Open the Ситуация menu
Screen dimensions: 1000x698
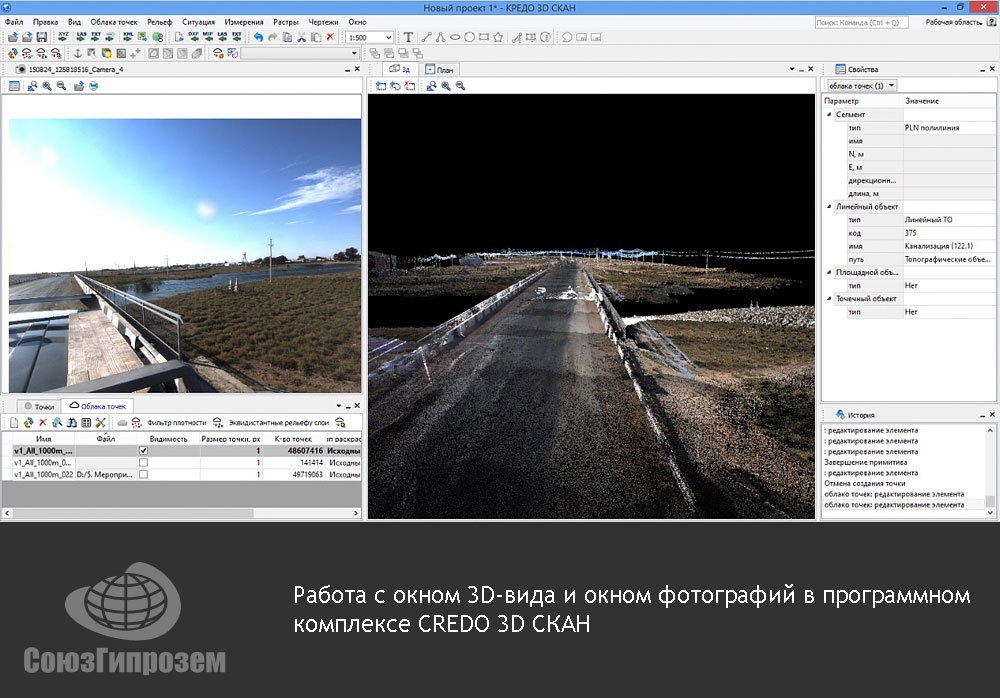point(198,22)
